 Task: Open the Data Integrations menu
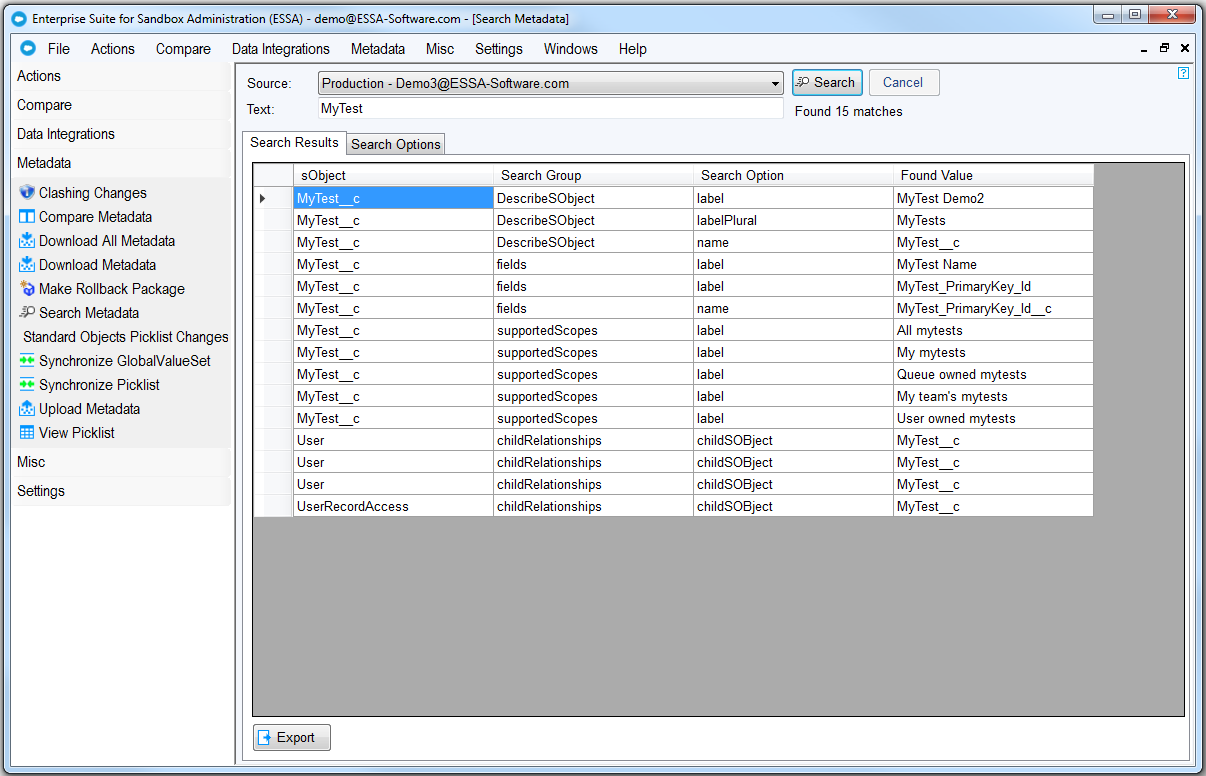[281, 49]
